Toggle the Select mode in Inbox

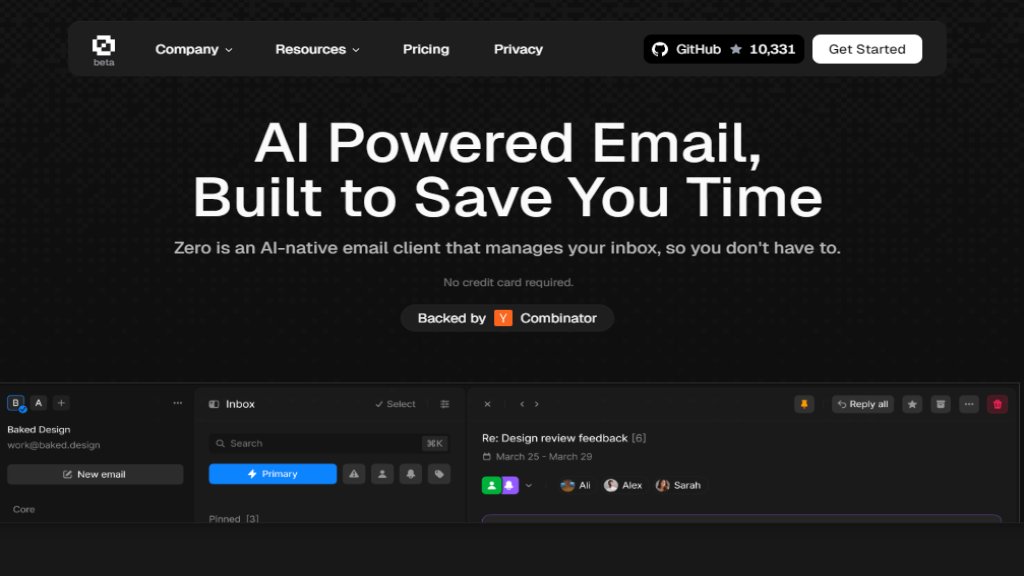[395, 404]
